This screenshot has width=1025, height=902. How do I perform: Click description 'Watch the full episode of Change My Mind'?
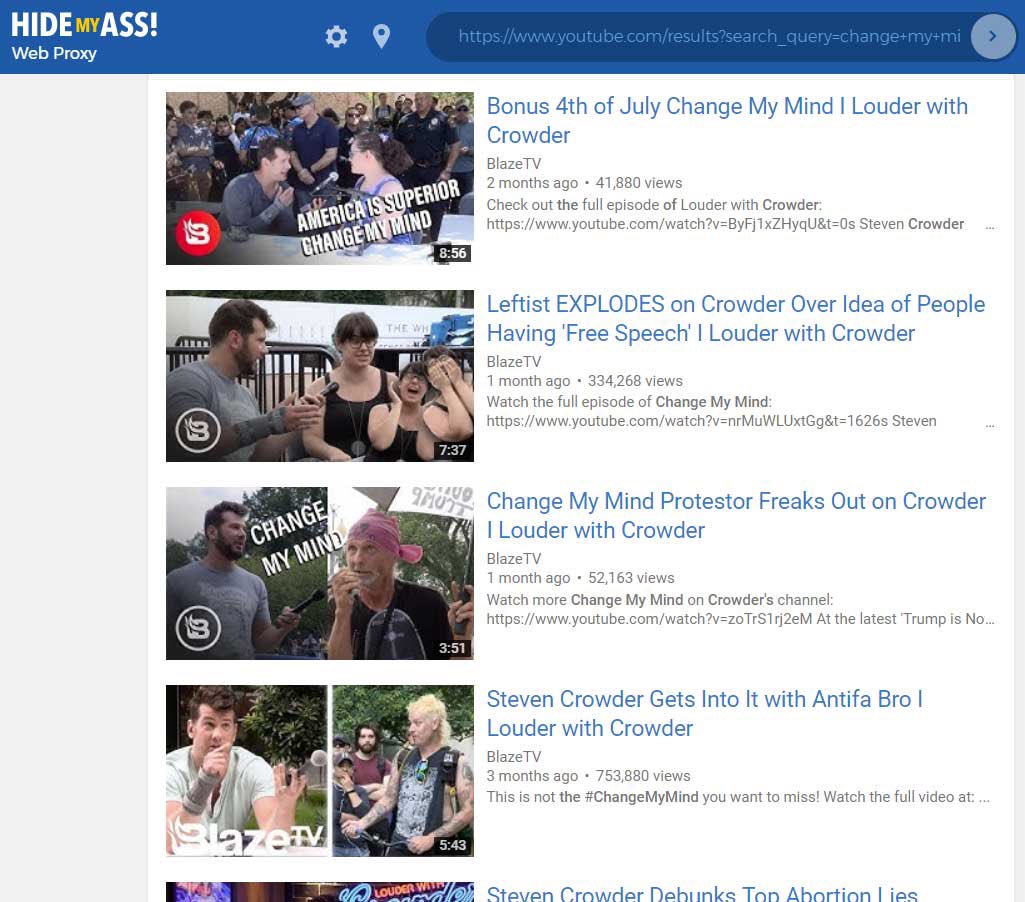click(629, 402)
